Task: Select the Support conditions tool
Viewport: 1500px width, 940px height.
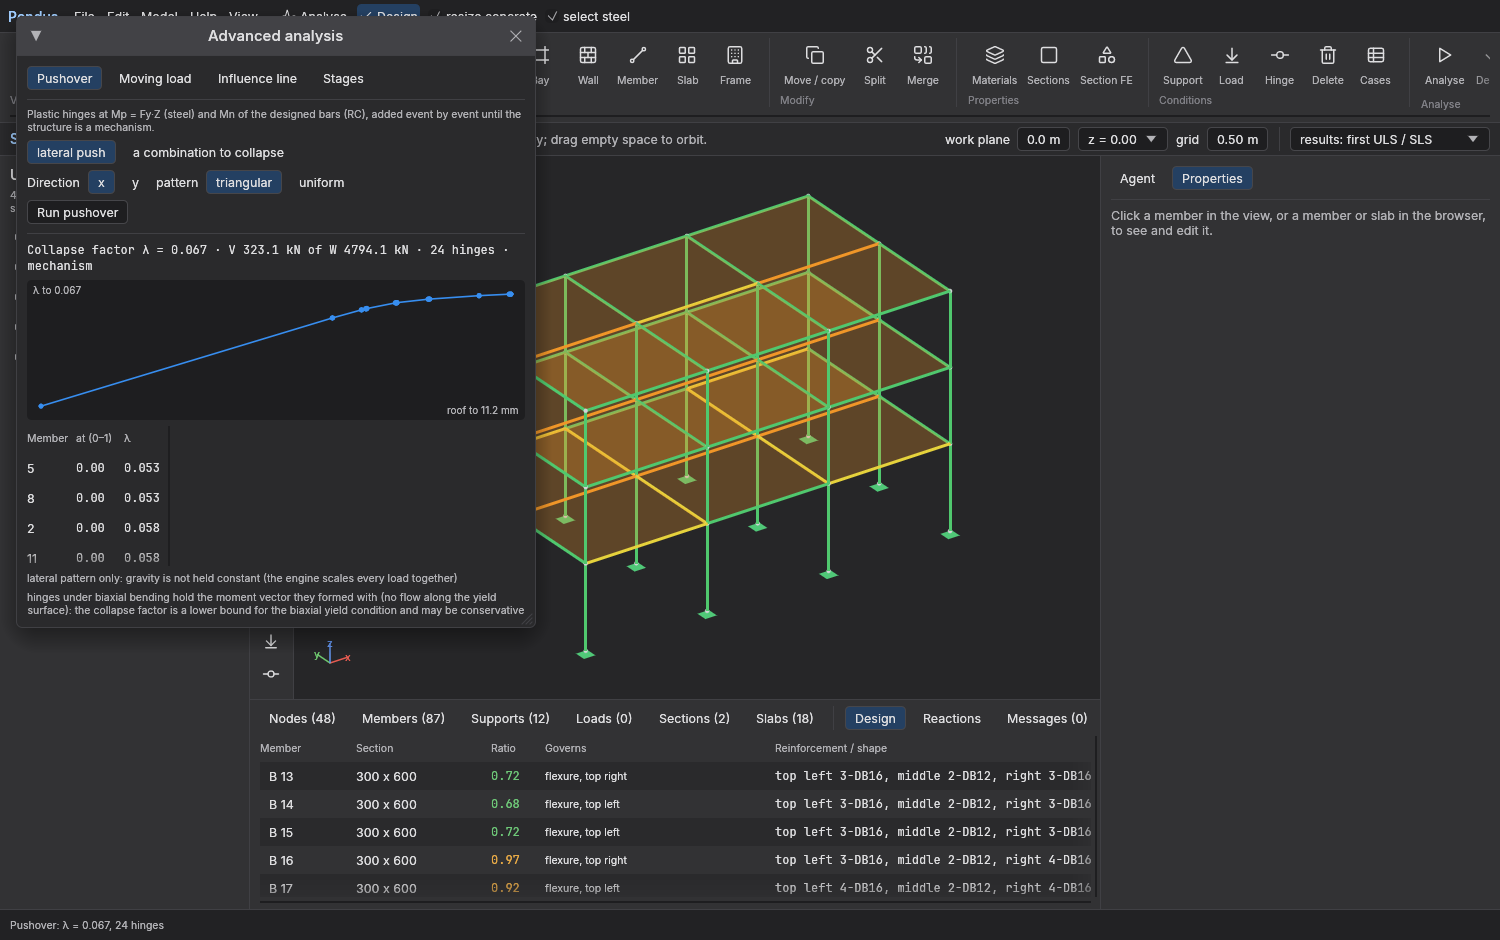Action: [1183, 66]
